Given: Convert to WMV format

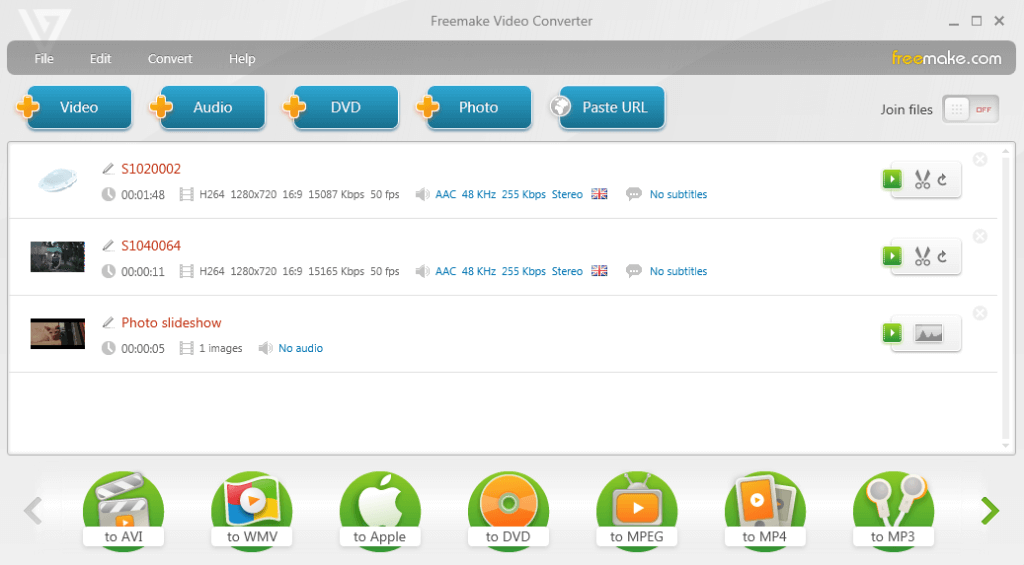Looking at the screenshot, I should [251, 510].
